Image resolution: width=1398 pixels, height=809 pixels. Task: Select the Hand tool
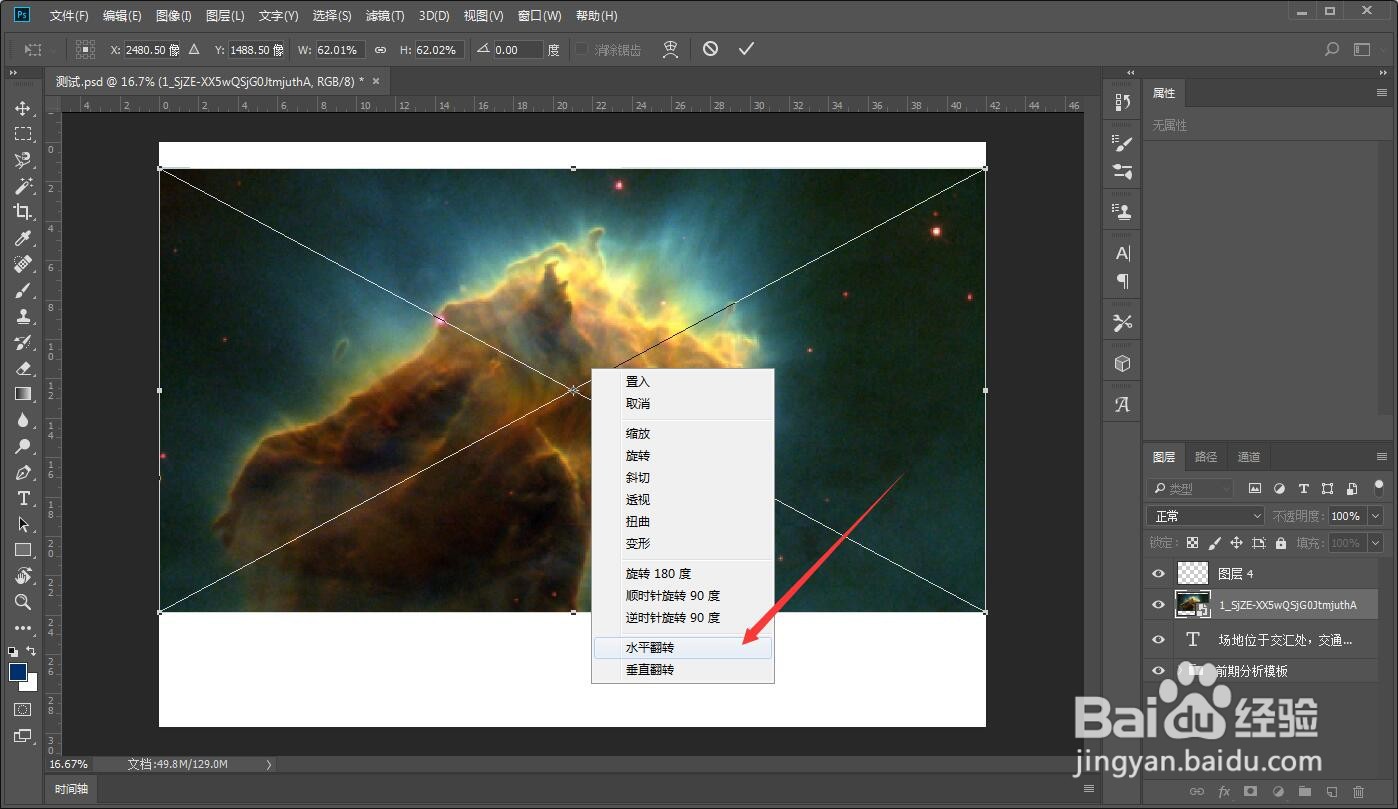(22, 576)
